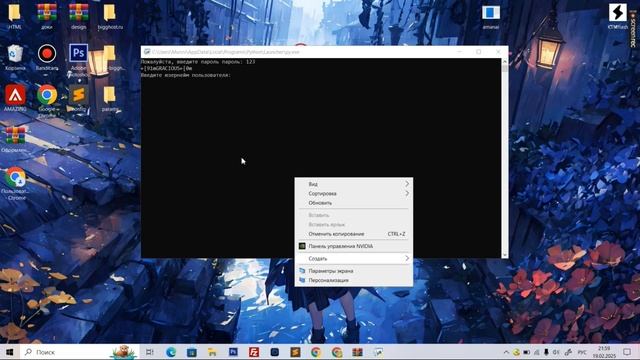
Task: Open Task View on the taskbar
Action: [150, 352]
